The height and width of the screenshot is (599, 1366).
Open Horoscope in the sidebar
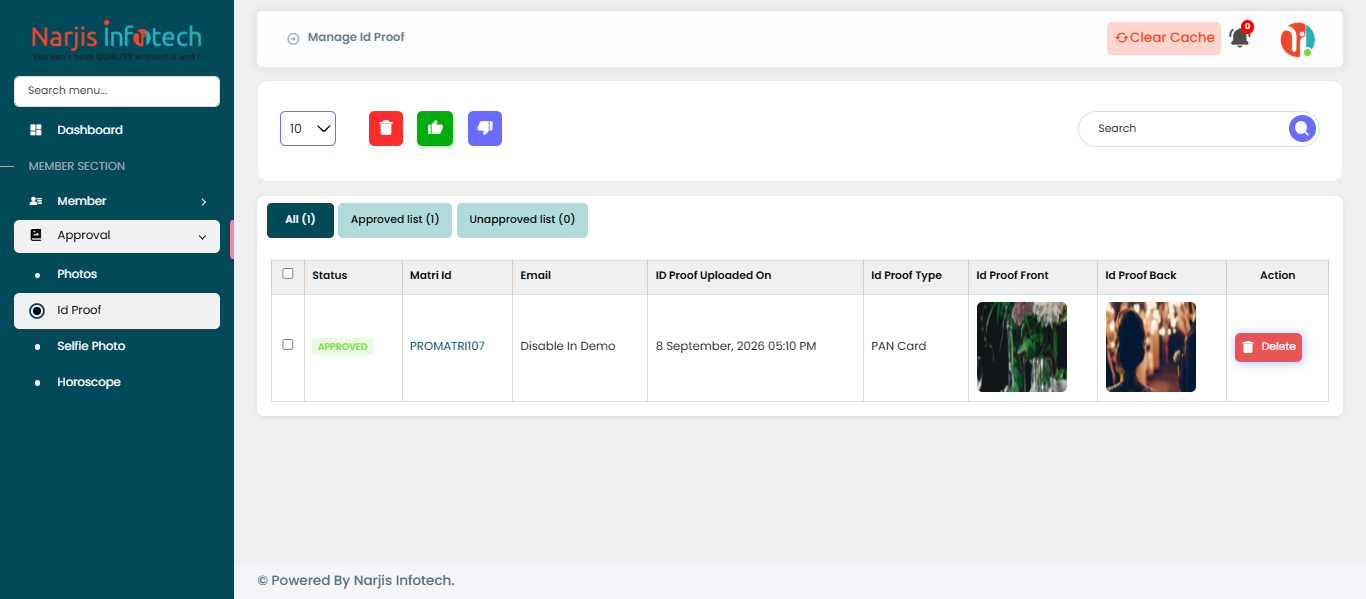pos(89,382)
